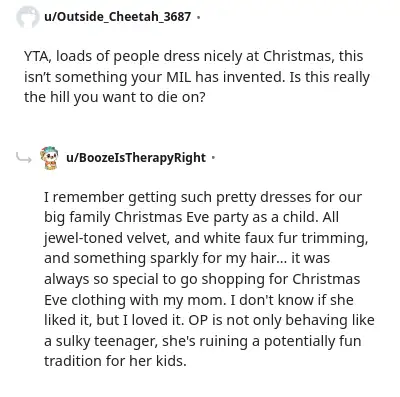The image size is (400, 397).
Task: Open Outside_Cheetah_3687's gray avatar
Action: point(28,17)
